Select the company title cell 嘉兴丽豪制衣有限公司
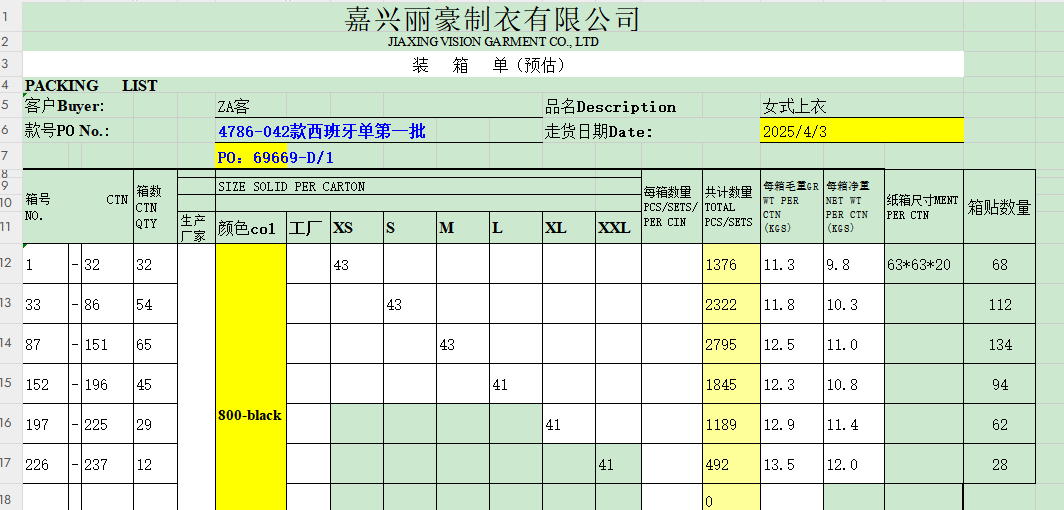 pos(492,18)
